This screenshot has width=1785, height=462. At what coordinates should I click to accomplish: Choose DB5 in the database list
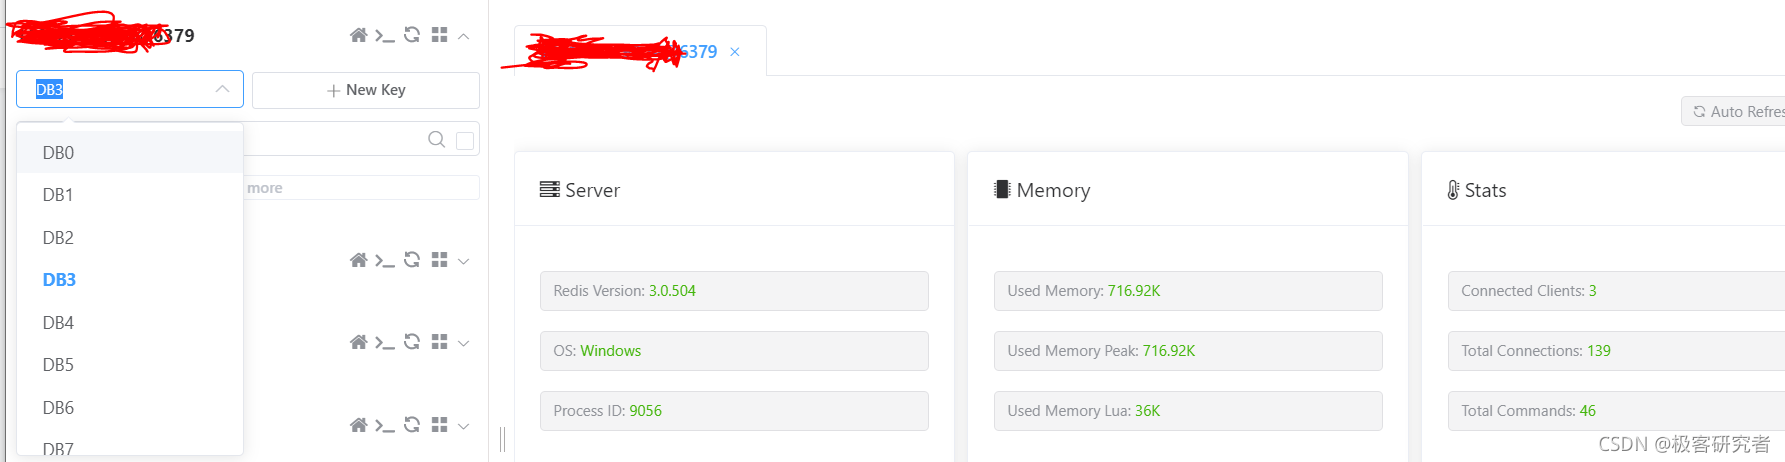59,365
